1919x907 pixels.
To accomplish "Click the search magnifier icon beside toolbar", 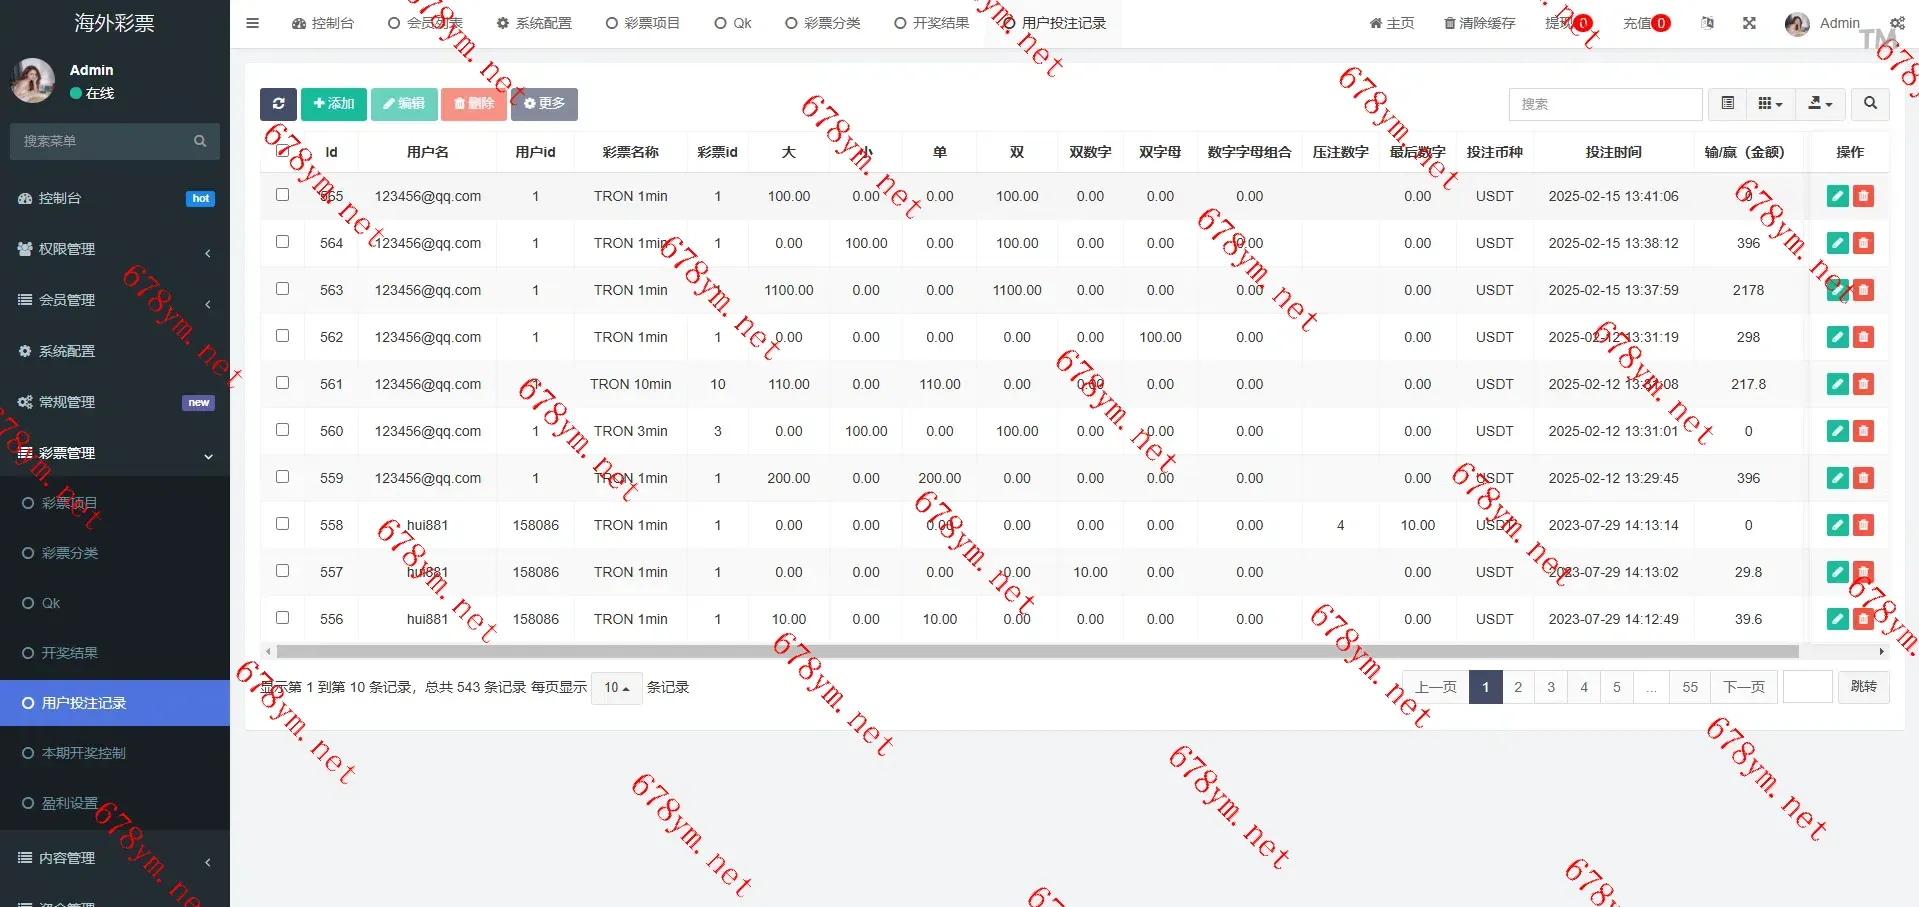I will [x=1869, y=104].
